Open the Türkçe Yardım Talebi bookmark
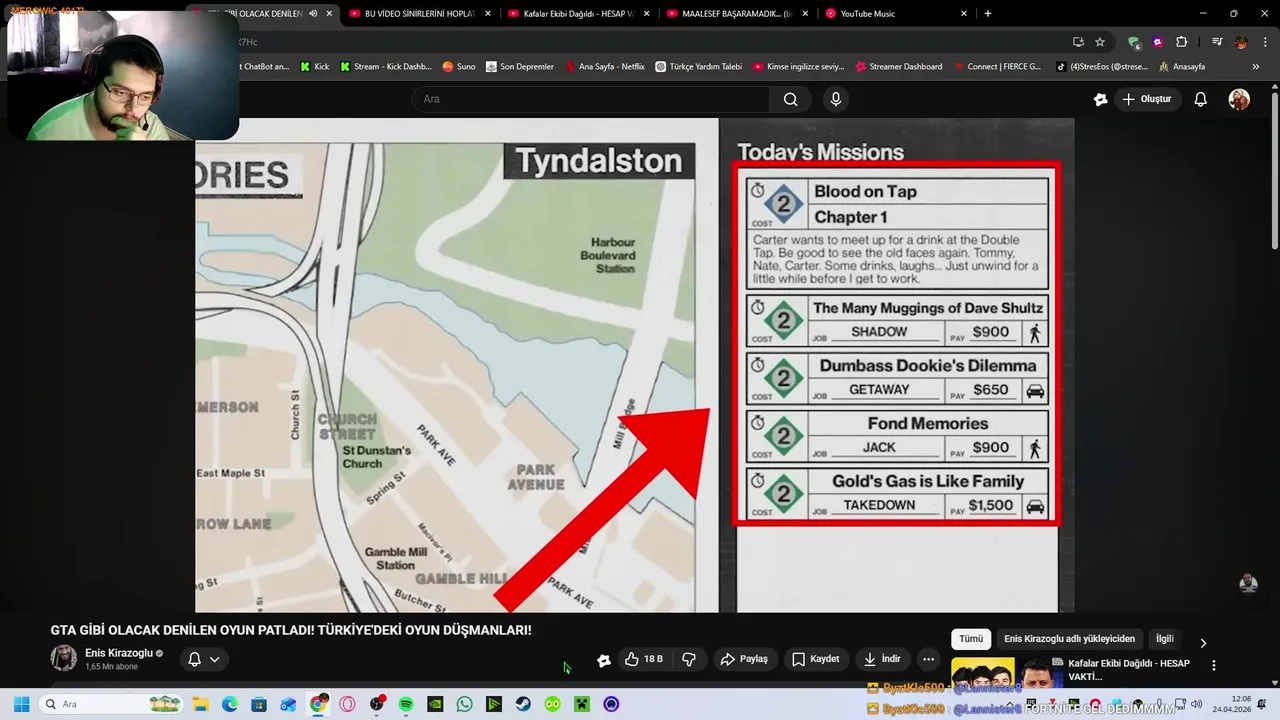1280x720 pixels. pyautogui.click(x=699, y=67)
